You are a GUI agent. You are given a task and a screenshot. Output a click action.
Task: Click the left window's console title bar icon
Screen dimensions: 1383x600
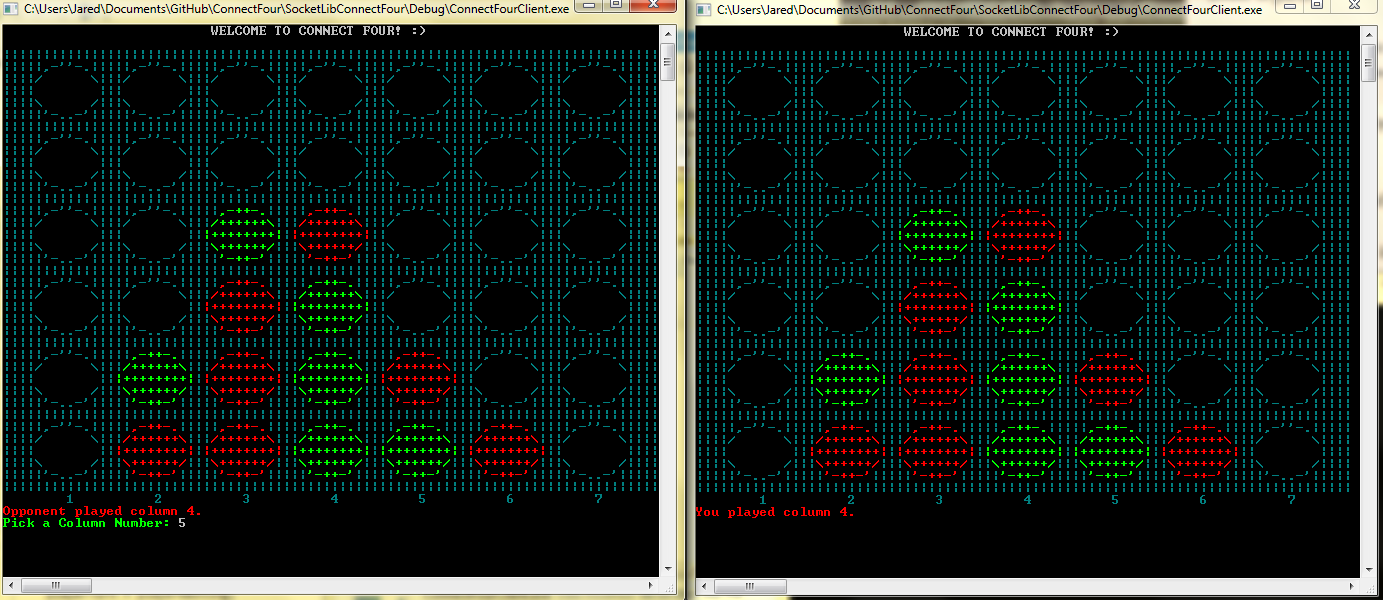[11, 9]
